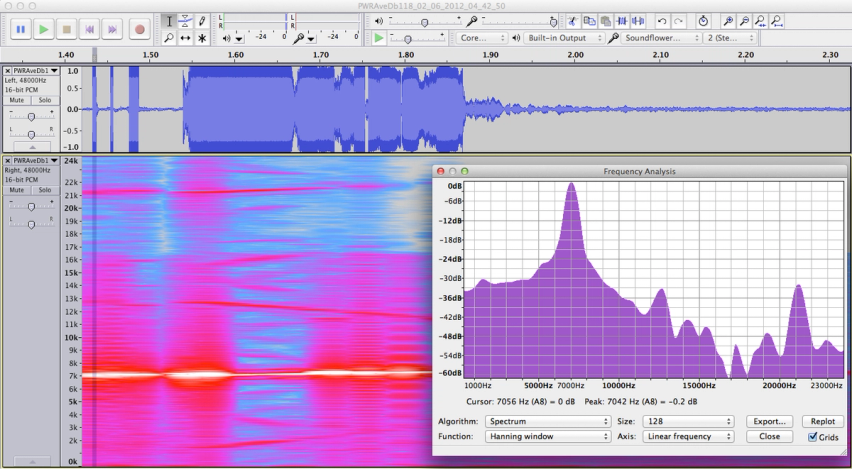
Task: Click the Replot button
Action: point(823,421)
